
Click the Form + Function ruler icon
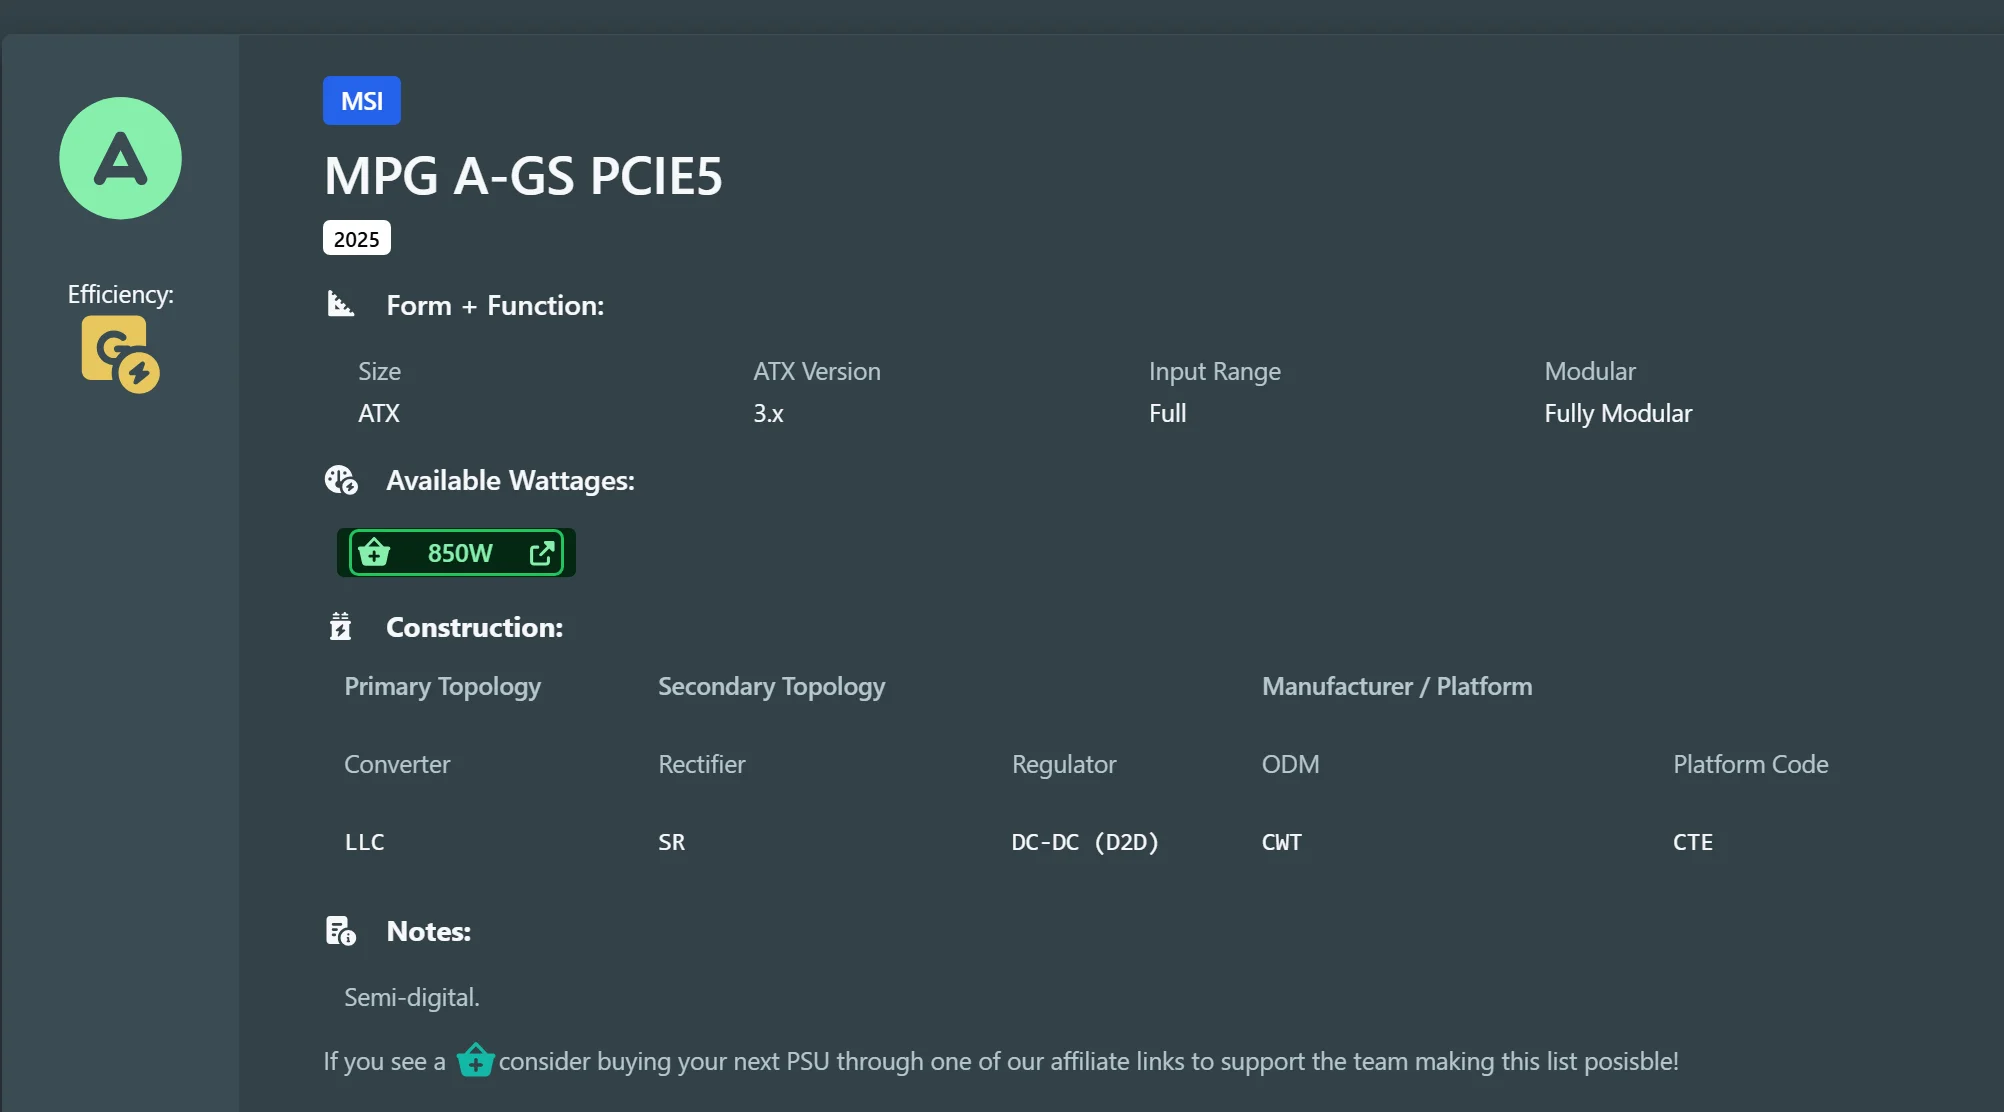coord(341,304)
